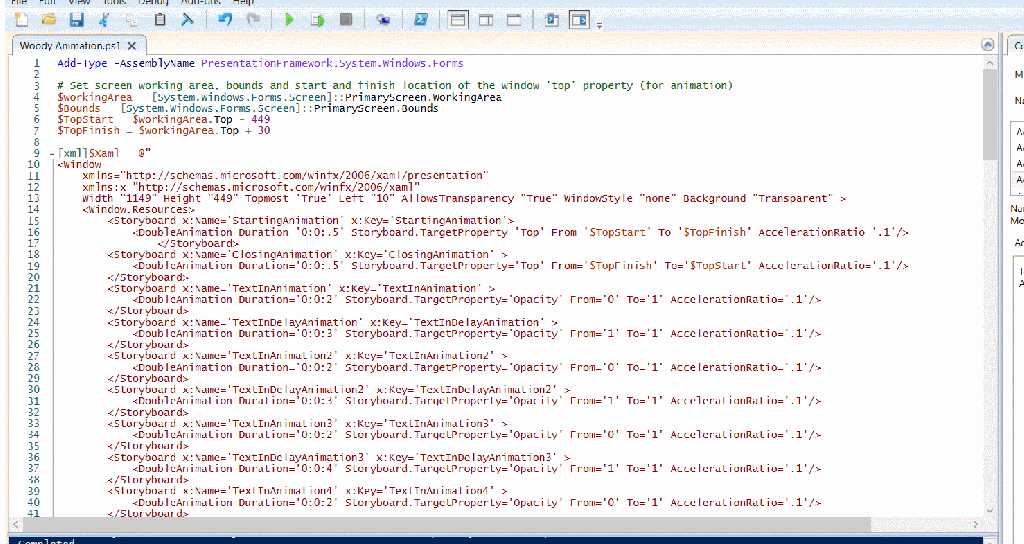
Task: Toggle Show Script Pane Maximized layout
Action: pos(513,19)
